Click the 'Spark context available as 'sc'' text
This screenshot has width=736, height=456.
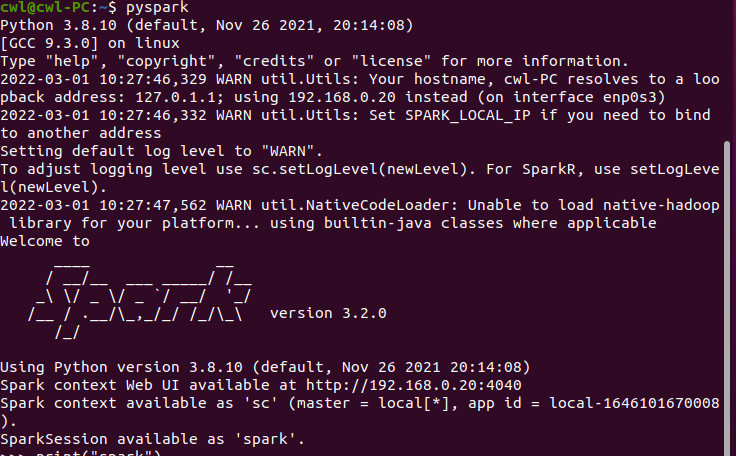click(x=139, y=403)
